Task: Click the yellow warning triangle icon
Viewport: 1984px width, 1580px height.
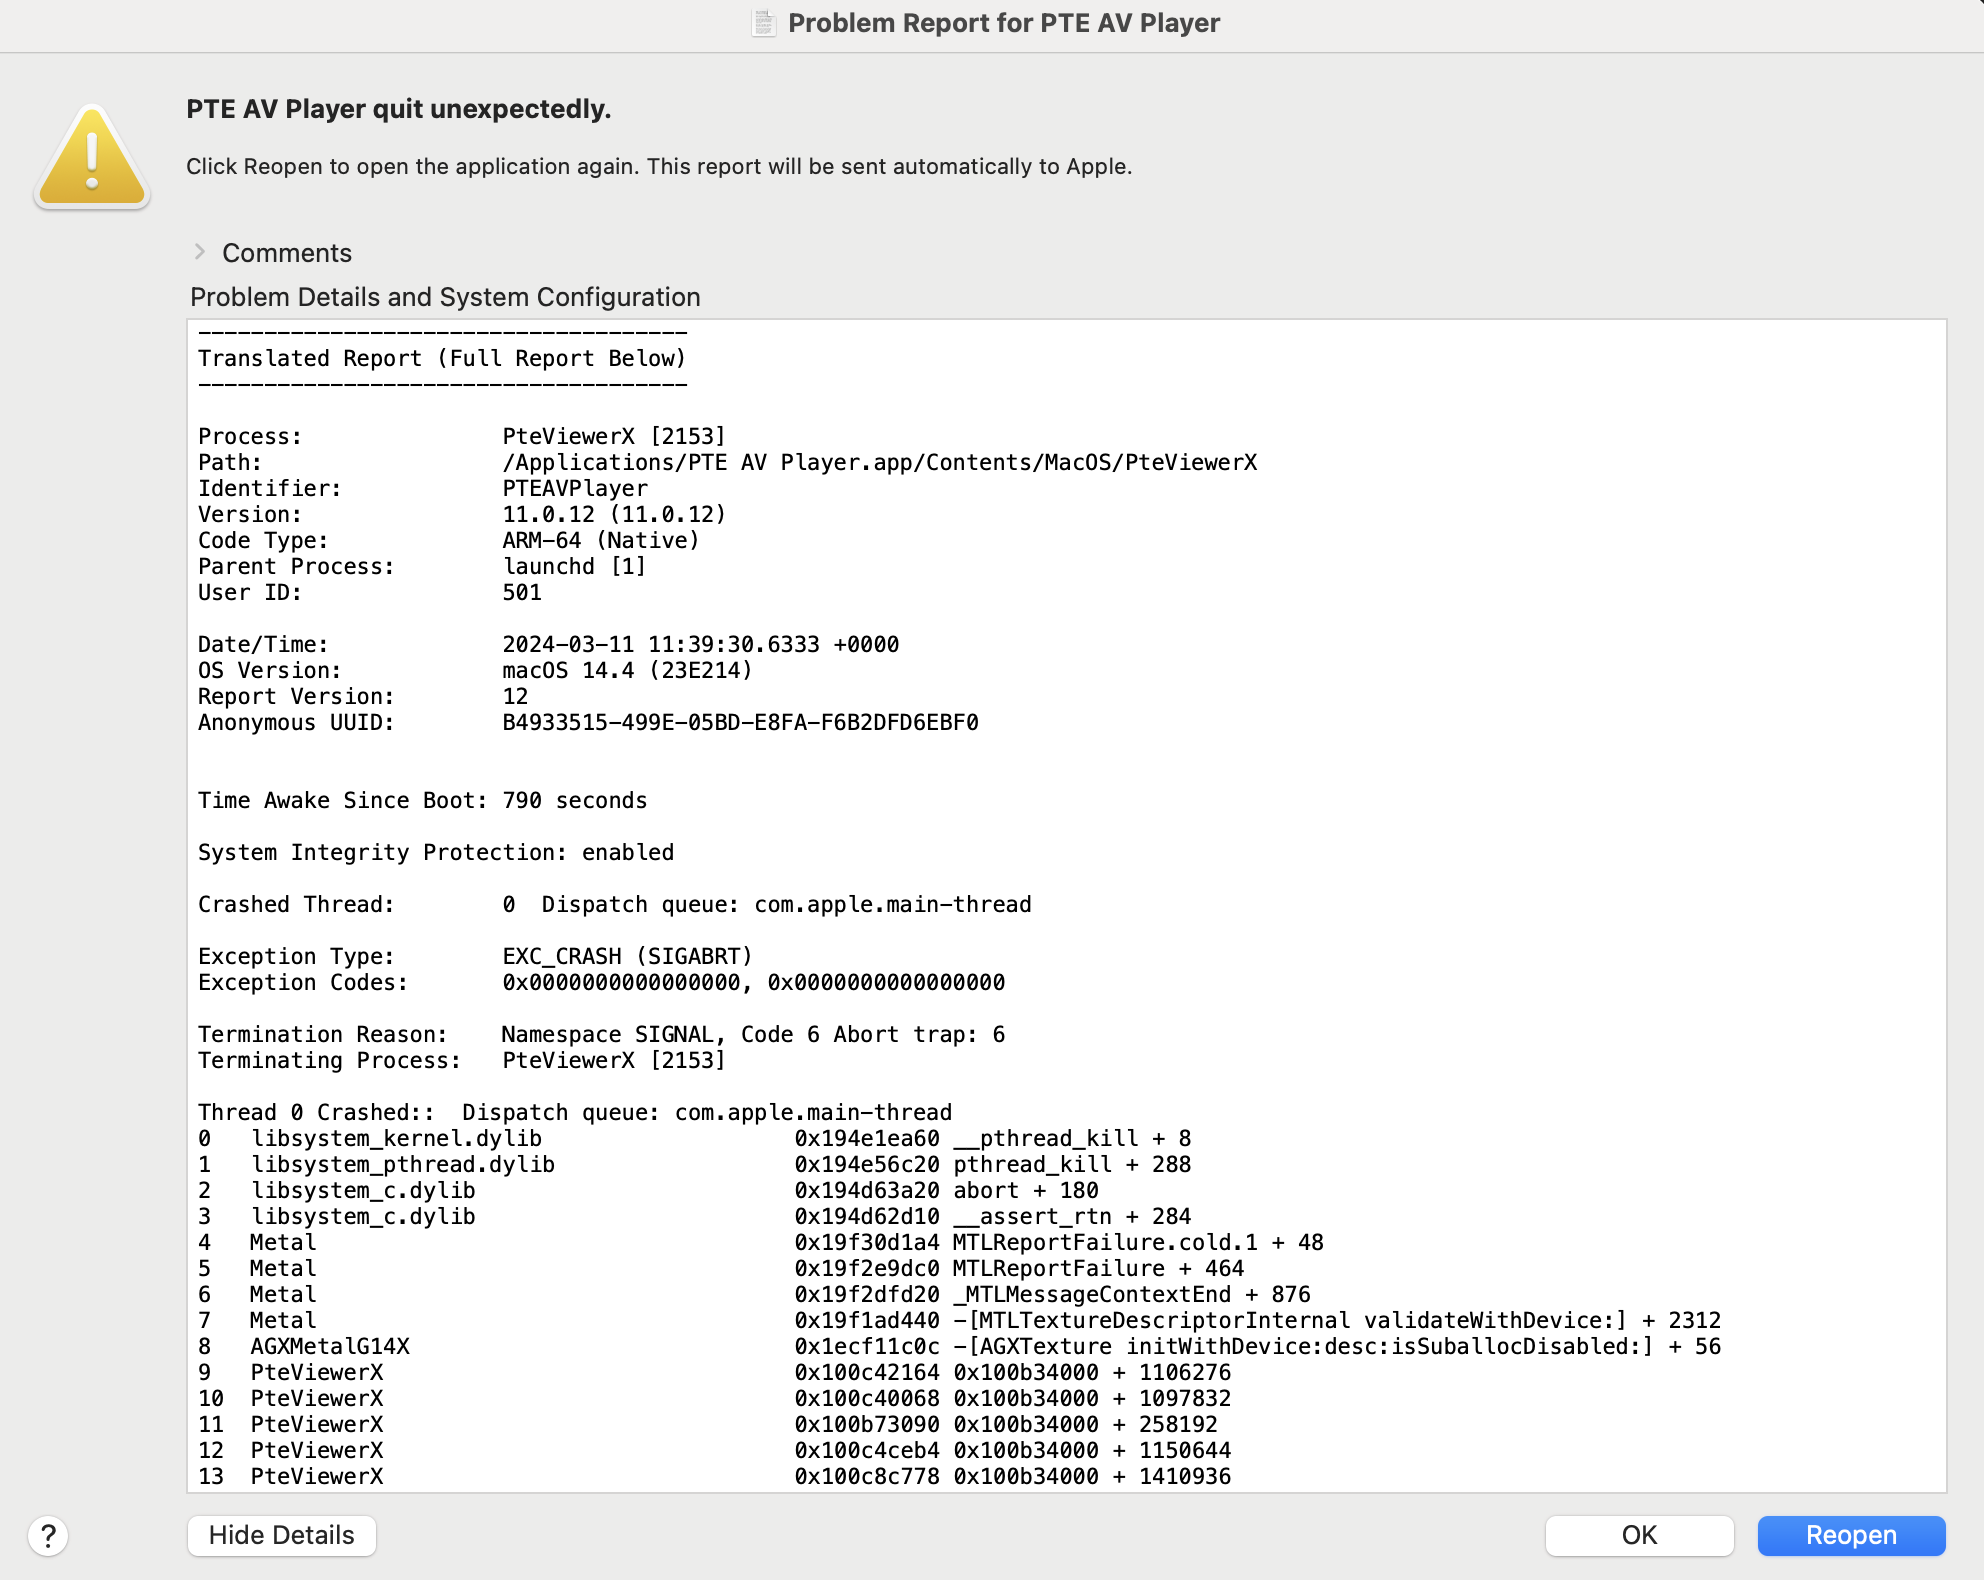Action: tap(92, 158)
